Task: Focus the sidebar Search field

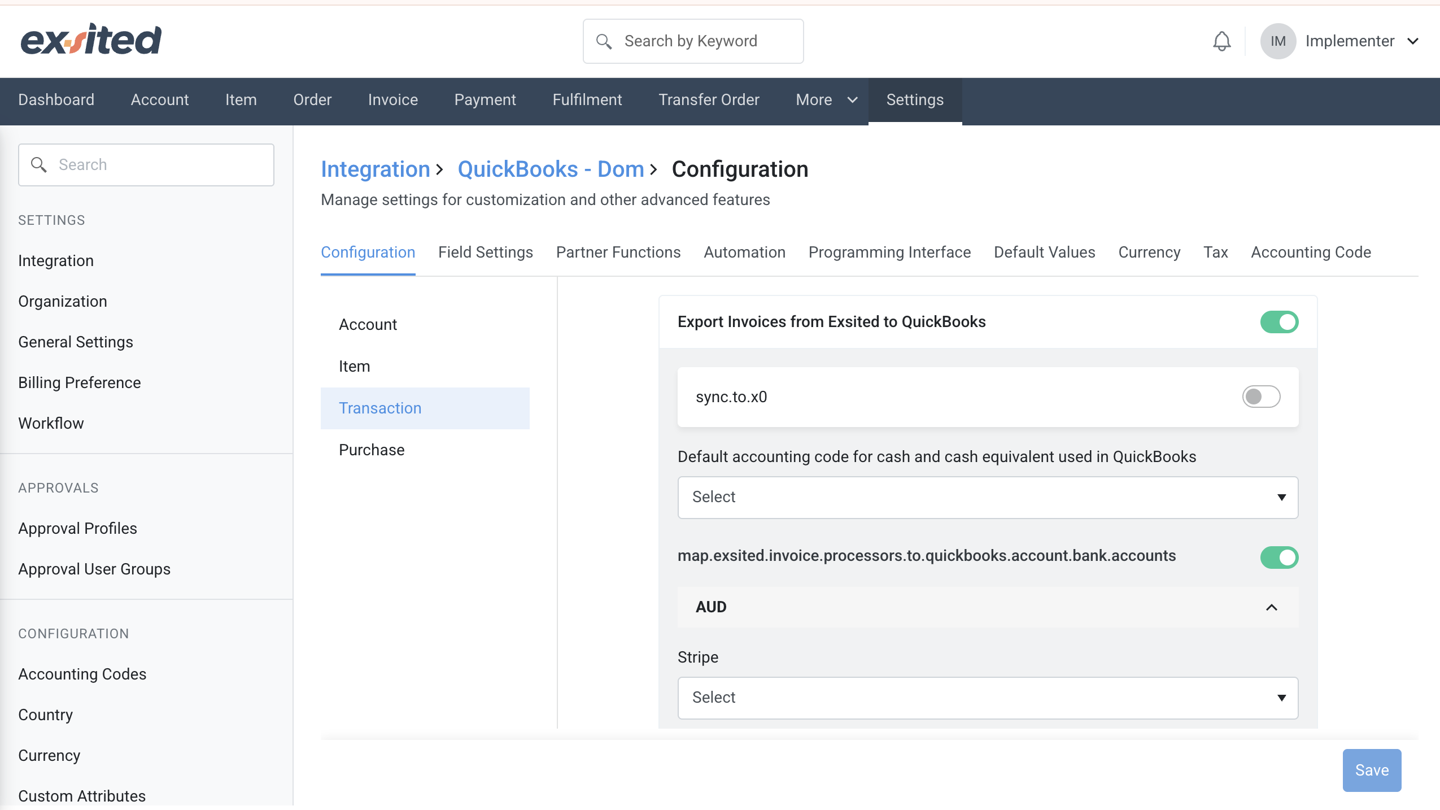Action: [x=146, y=165]
